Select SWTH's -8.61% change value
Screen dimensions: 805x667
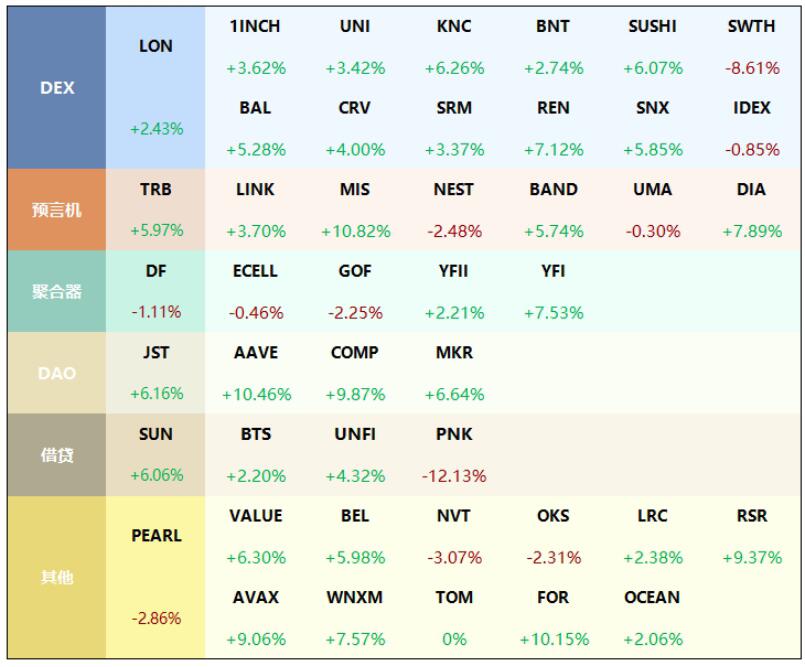(751, 68)
